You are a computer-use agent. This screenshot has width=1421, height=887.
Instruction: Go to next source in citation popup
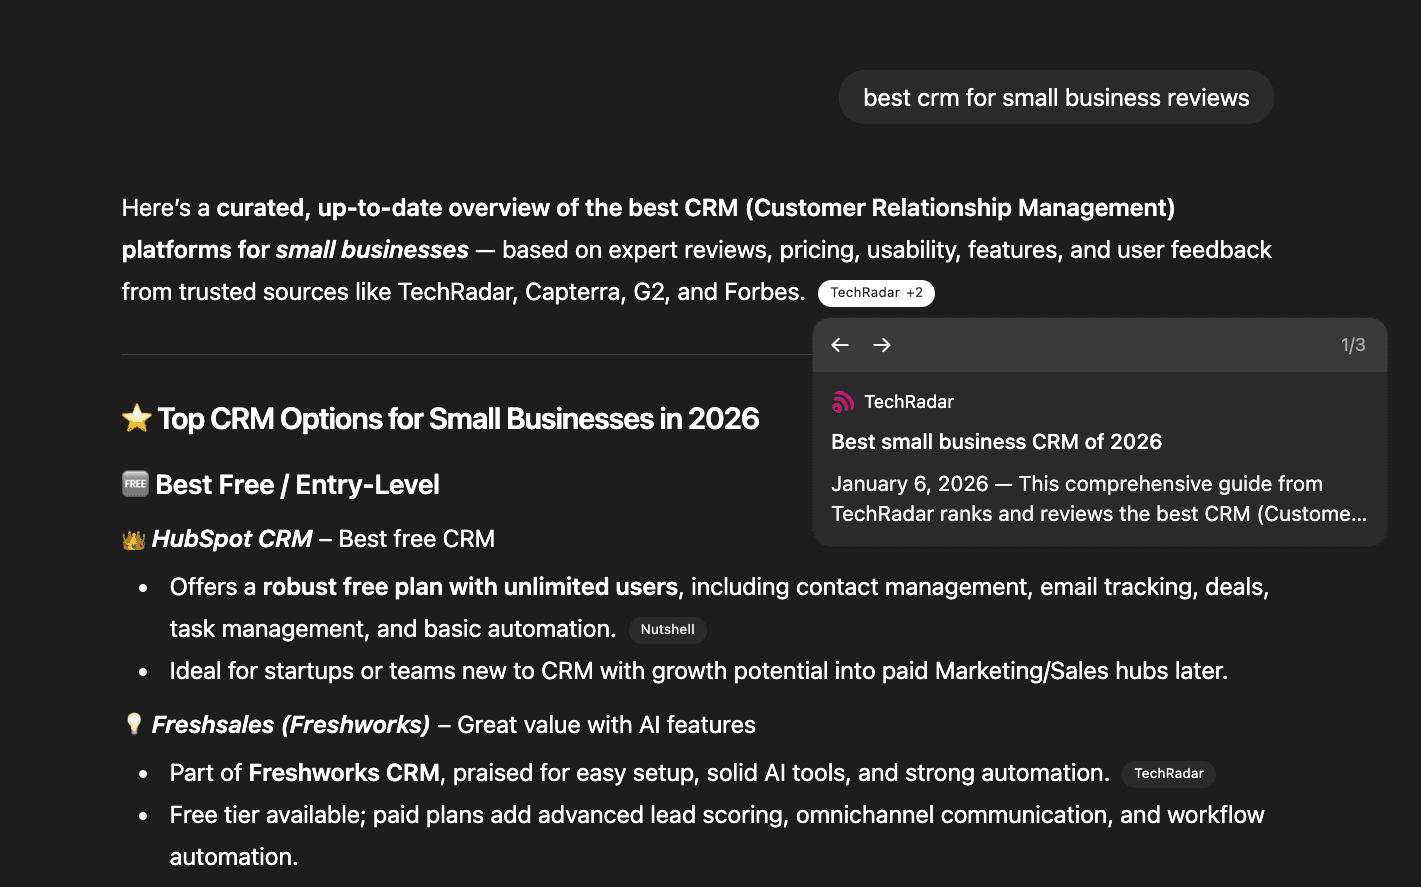point(882,345)
